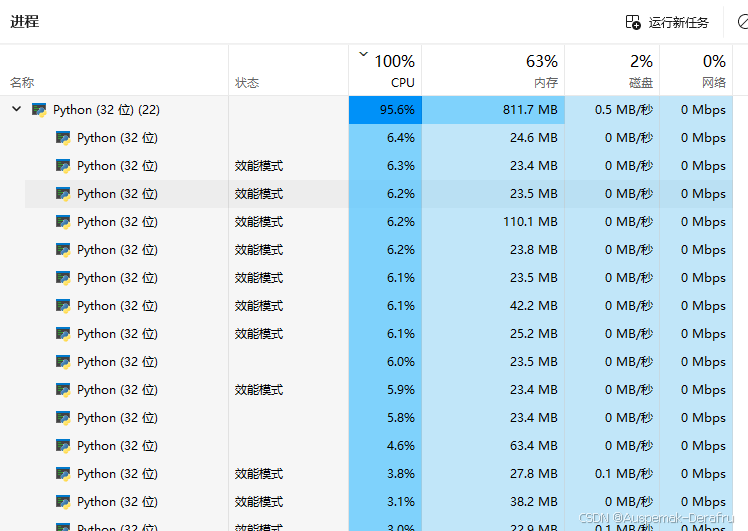Click the Run new task icon
Screen dimensions: 748x531
point(633,22)
